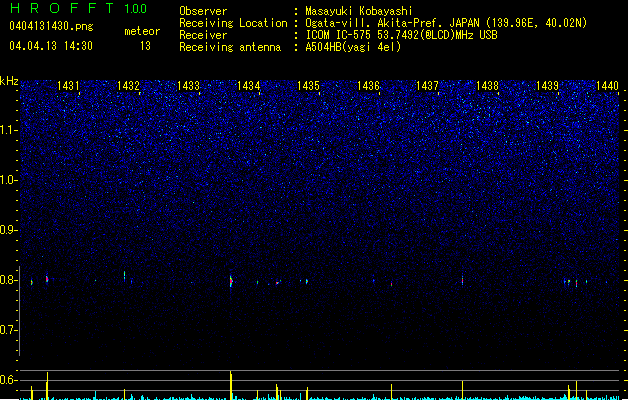Click the 1440 time marker

[x=607, y=85]
